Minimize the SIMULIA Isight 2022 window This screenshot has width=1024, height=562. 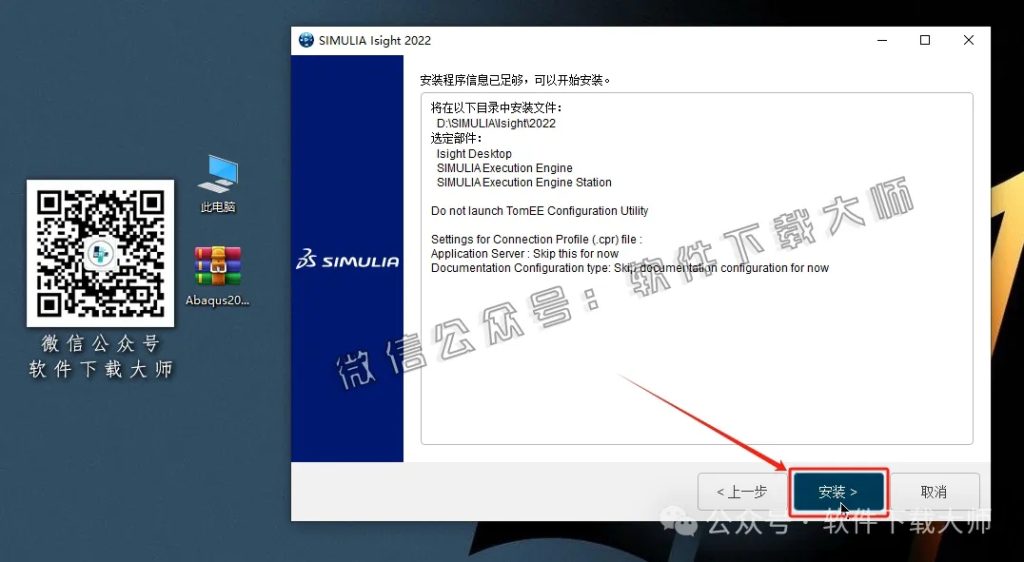tap(882, 40)
